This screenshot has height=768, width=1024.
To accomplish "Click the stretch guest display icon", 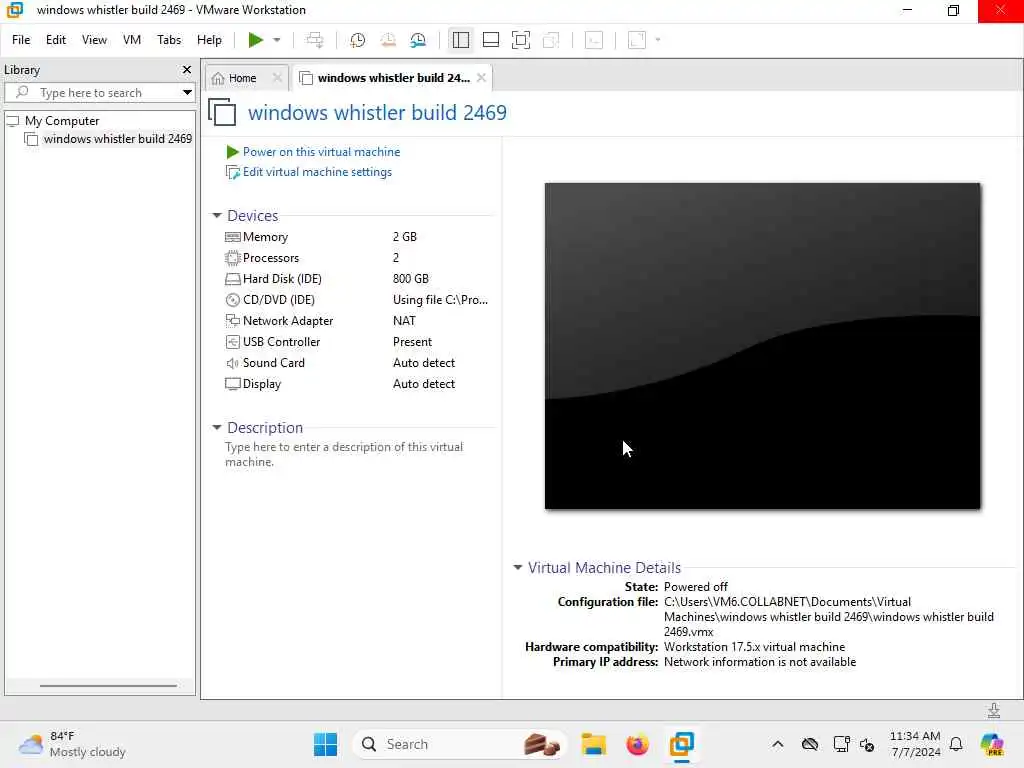I will pyautogui.click(x=637, y=40).
